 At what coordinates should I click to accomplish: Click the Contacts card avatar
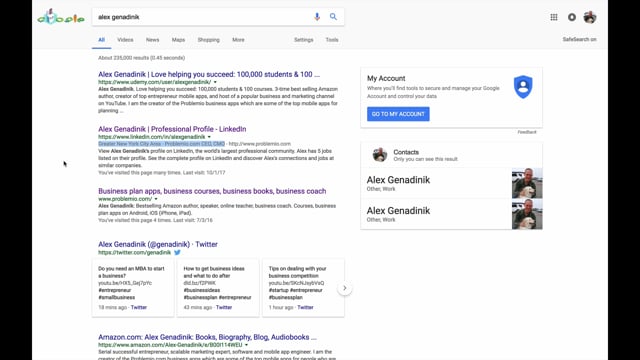coord(380,155)
